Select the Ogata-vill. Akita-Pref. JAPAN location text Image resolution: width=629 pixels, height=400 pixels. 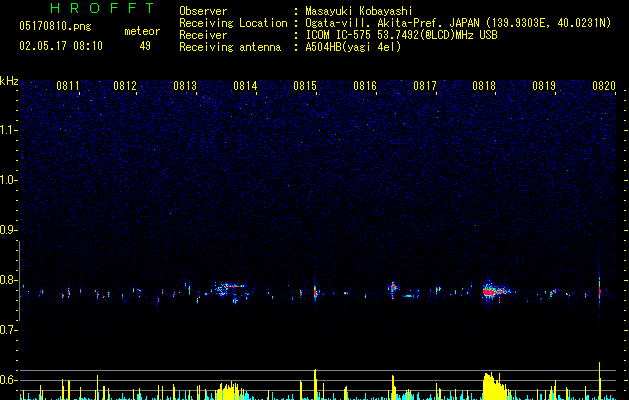(x=458, y=23)
